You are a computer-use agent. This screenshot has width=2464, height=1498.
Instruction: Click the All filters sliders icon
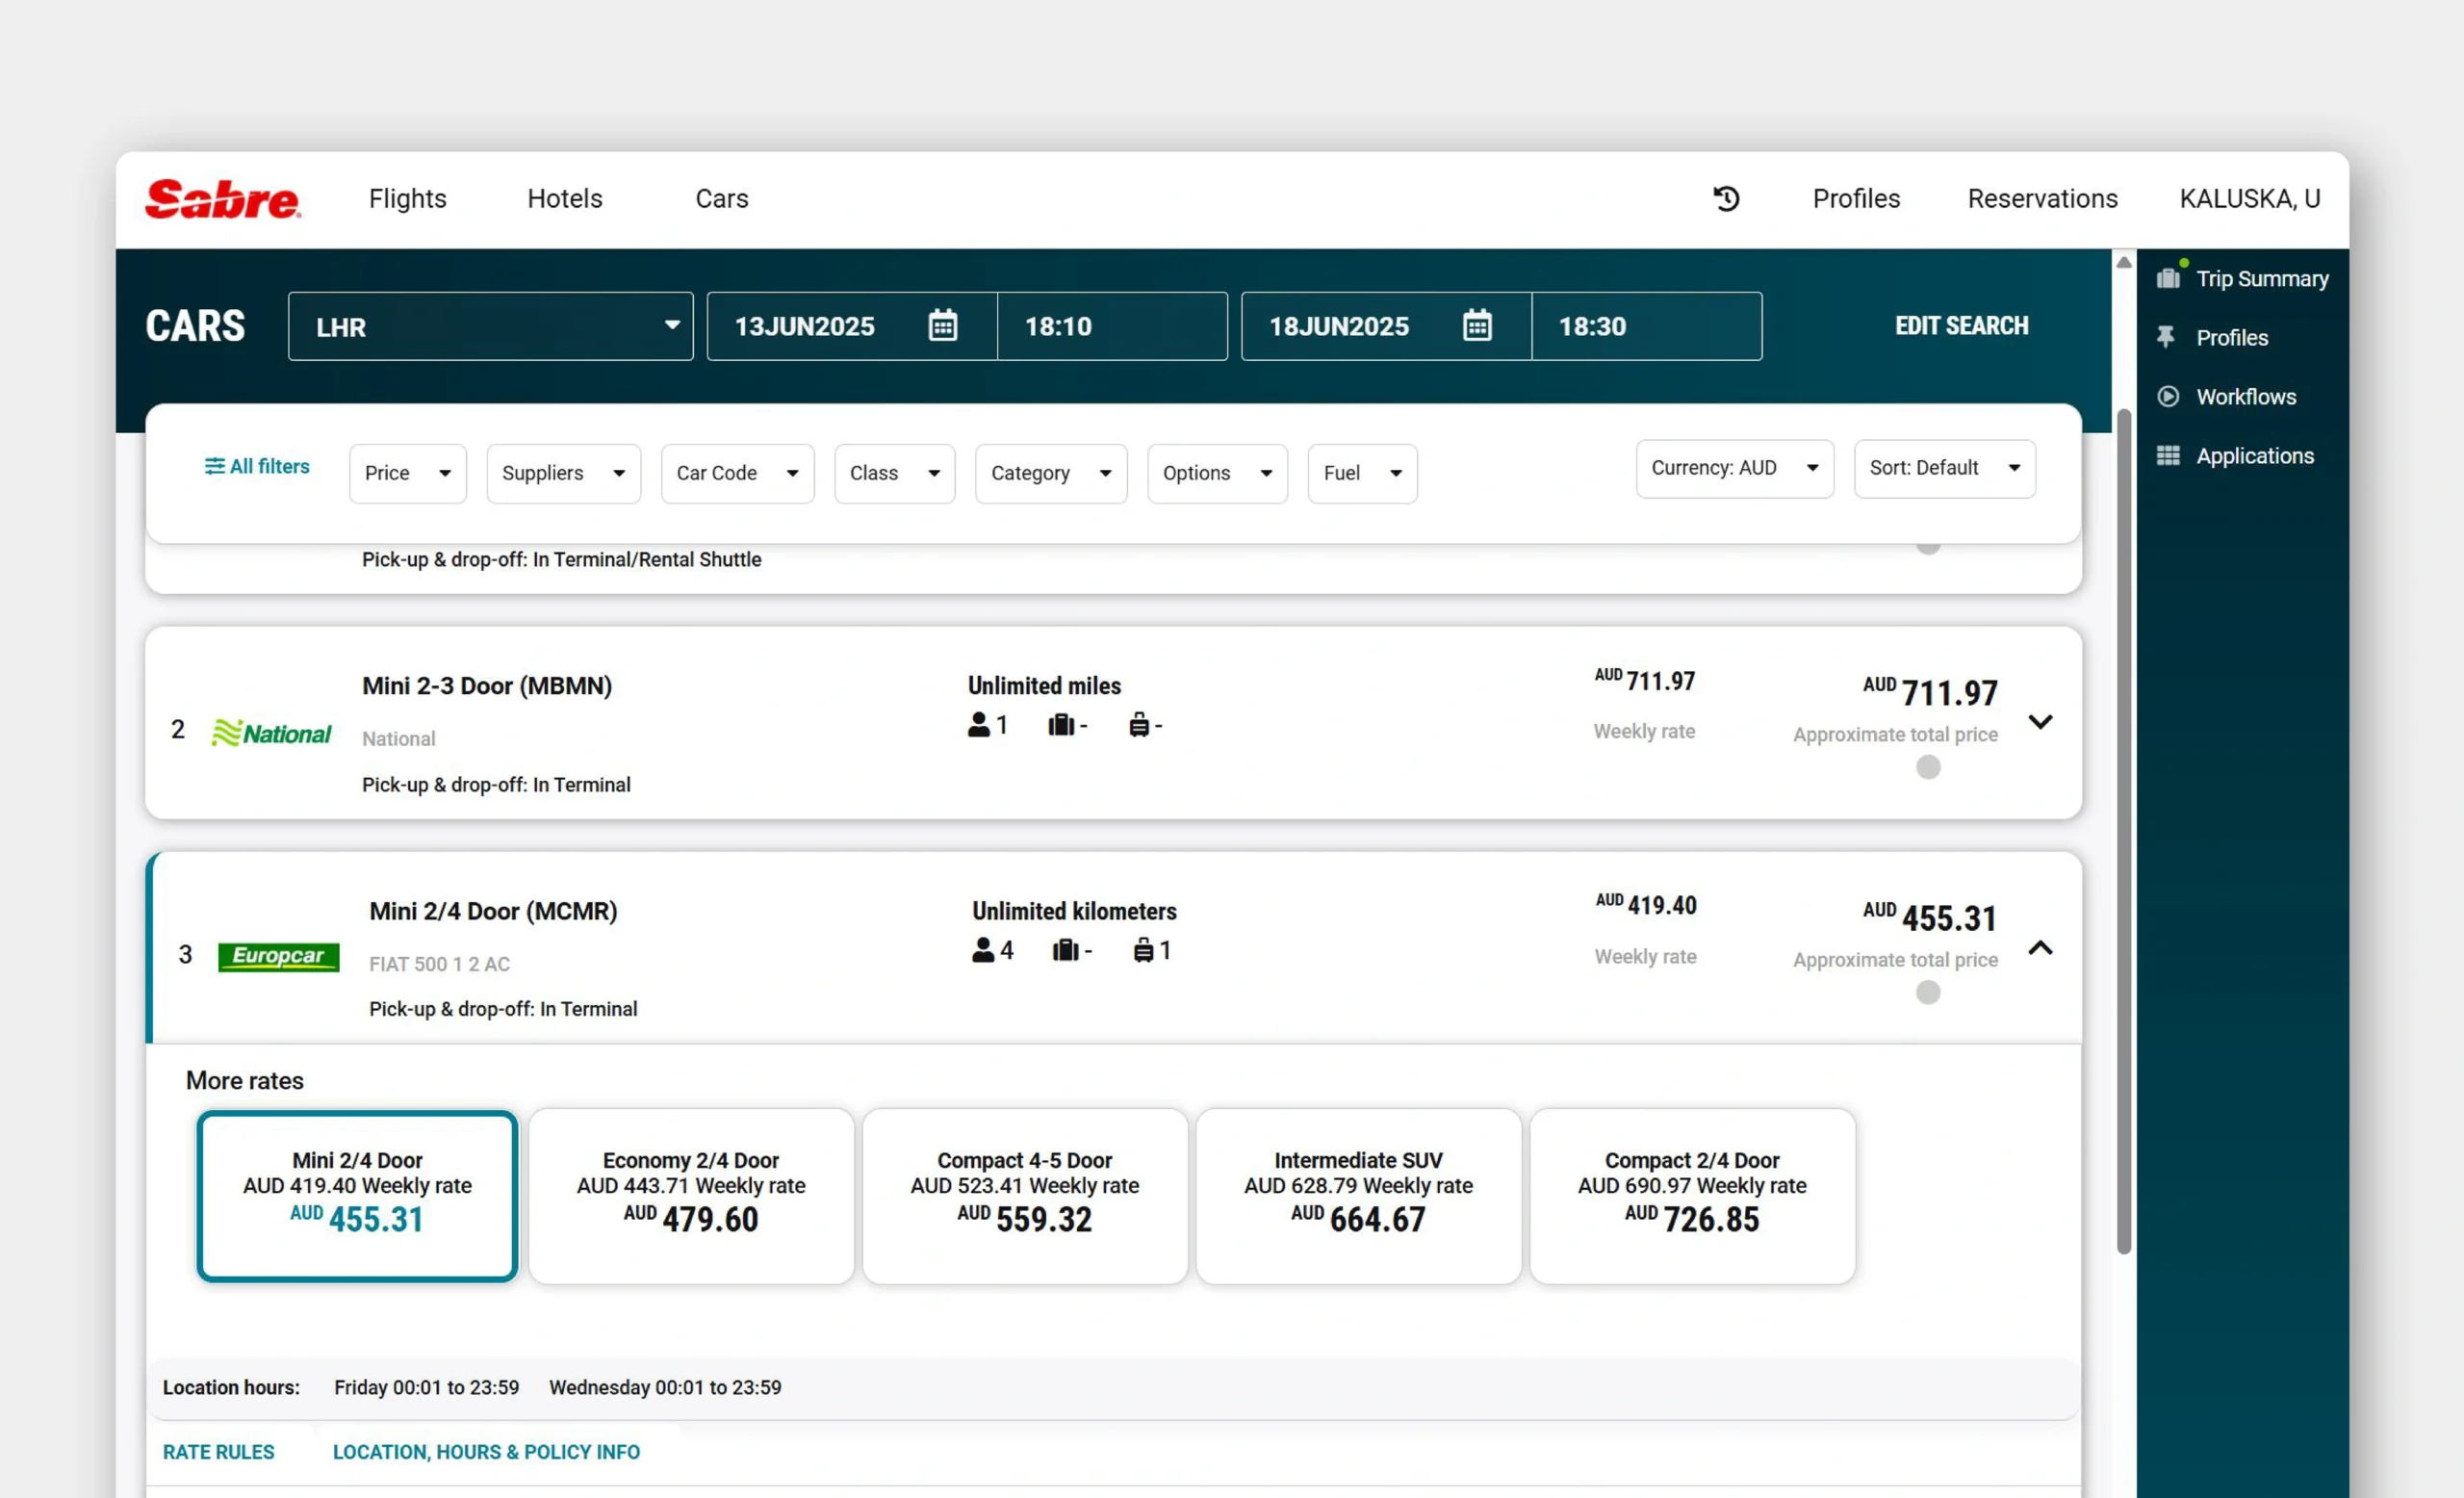pyautogui.click(x=214, y=466)
